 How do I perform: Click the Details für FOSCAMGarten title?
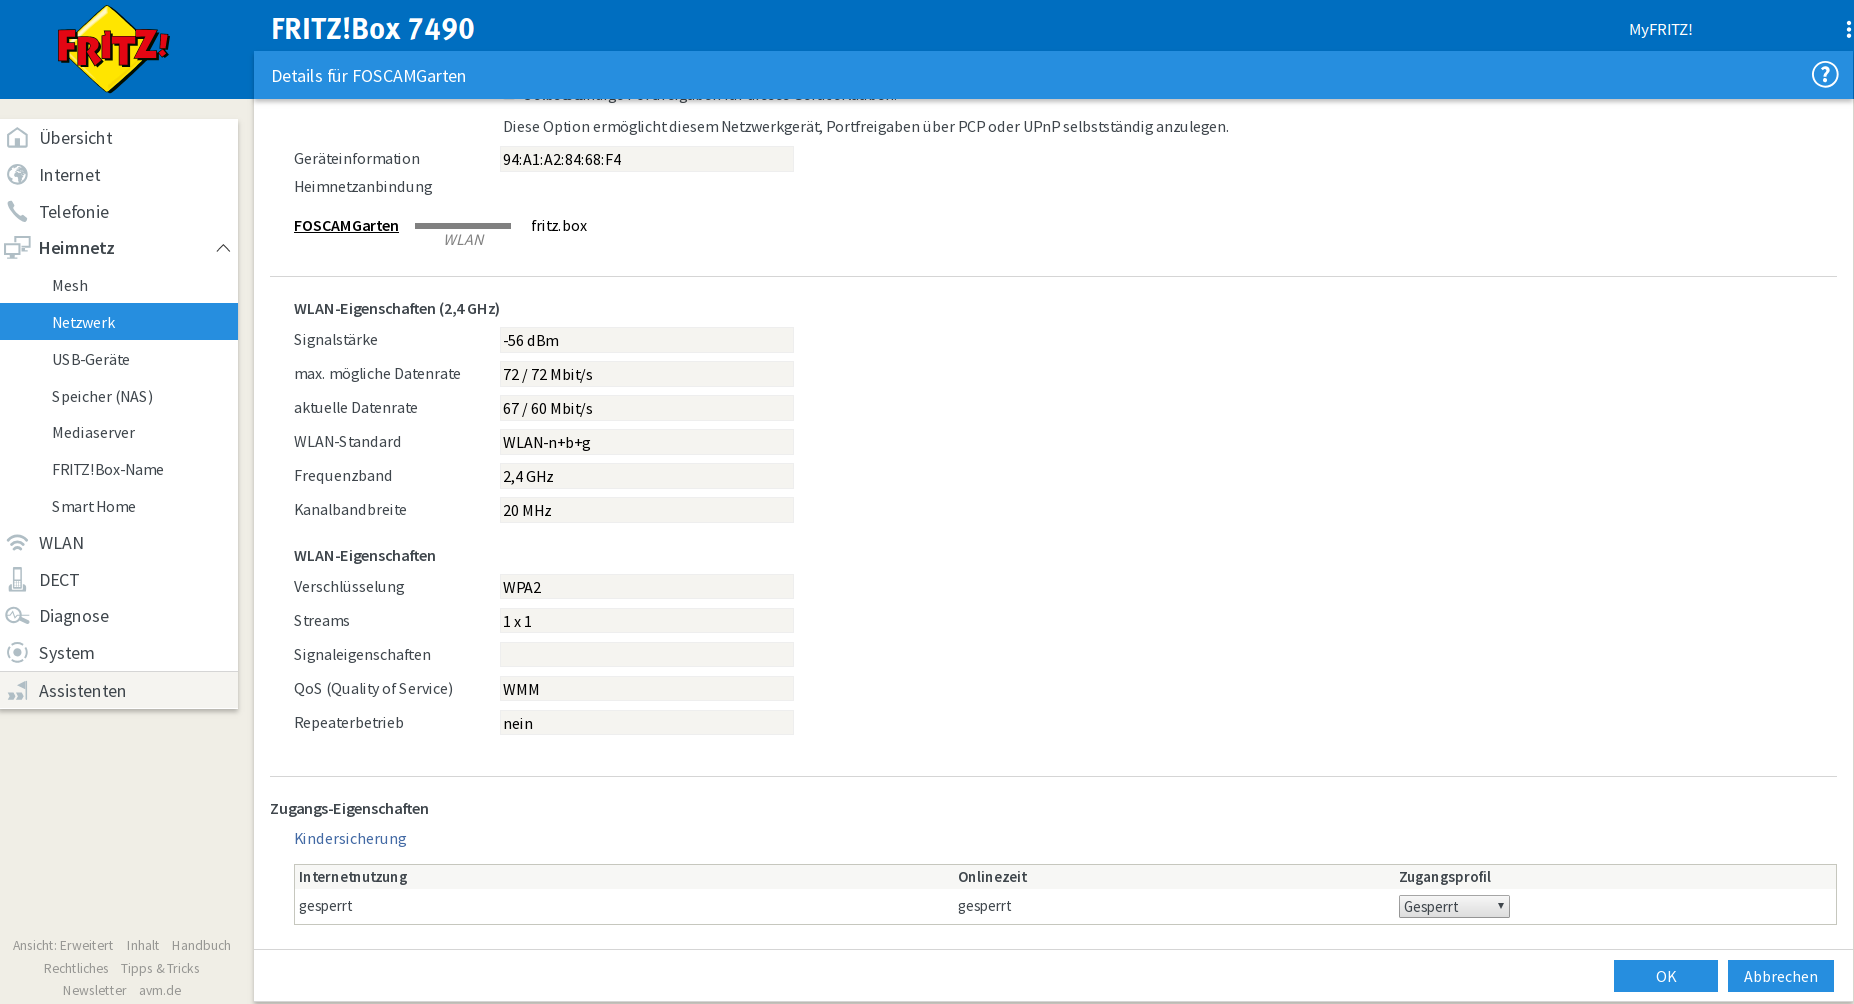coord(368,76)
